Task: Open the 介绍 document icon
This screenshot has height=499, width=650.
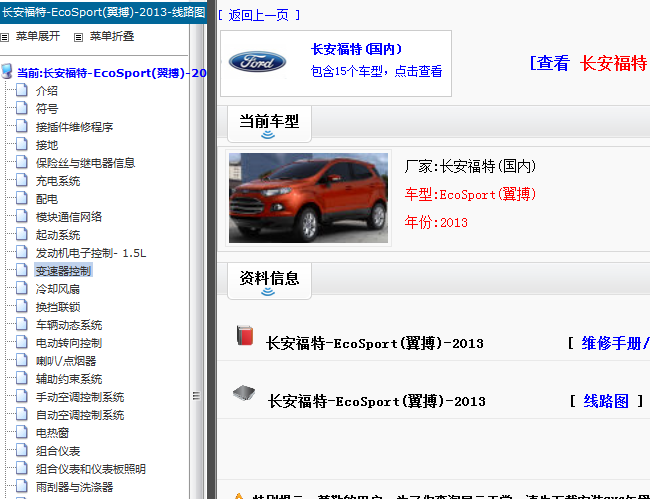Action: [22, 90]
